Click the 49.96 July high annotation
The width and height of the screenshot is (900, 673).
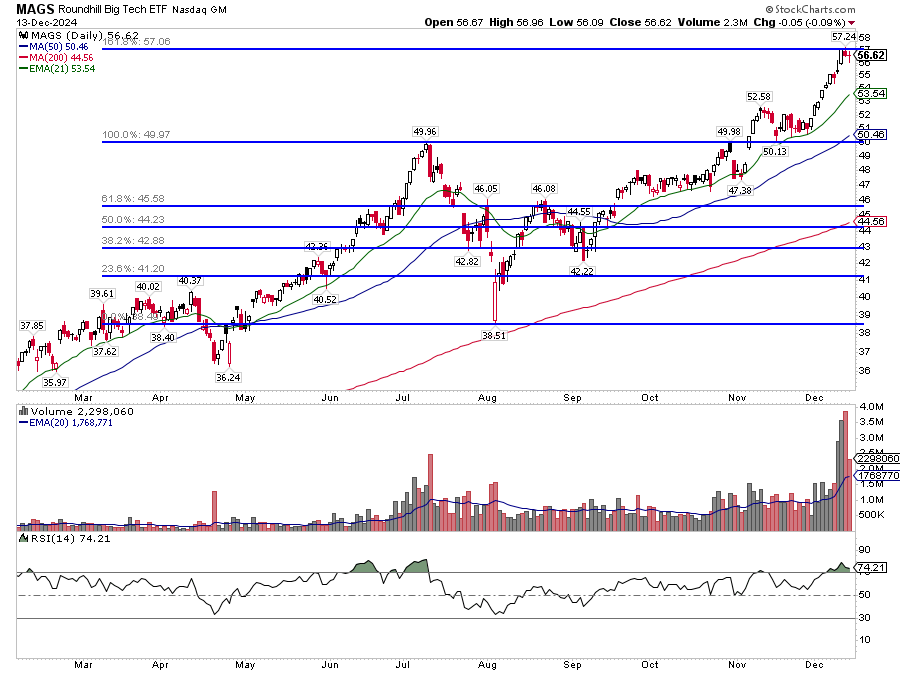pyautogui.click(x=425, y=132)
